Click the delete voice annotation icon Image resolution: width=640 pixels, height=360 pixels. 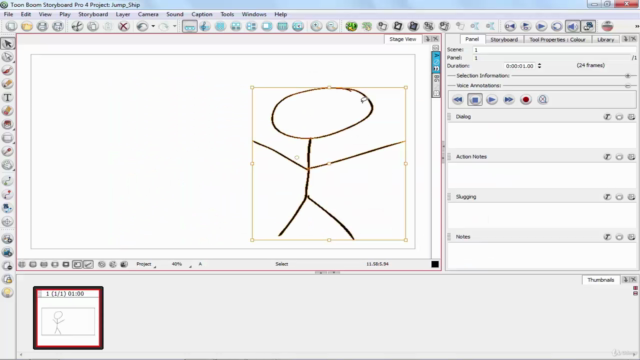pyautogui.click(x=542, y=100)
